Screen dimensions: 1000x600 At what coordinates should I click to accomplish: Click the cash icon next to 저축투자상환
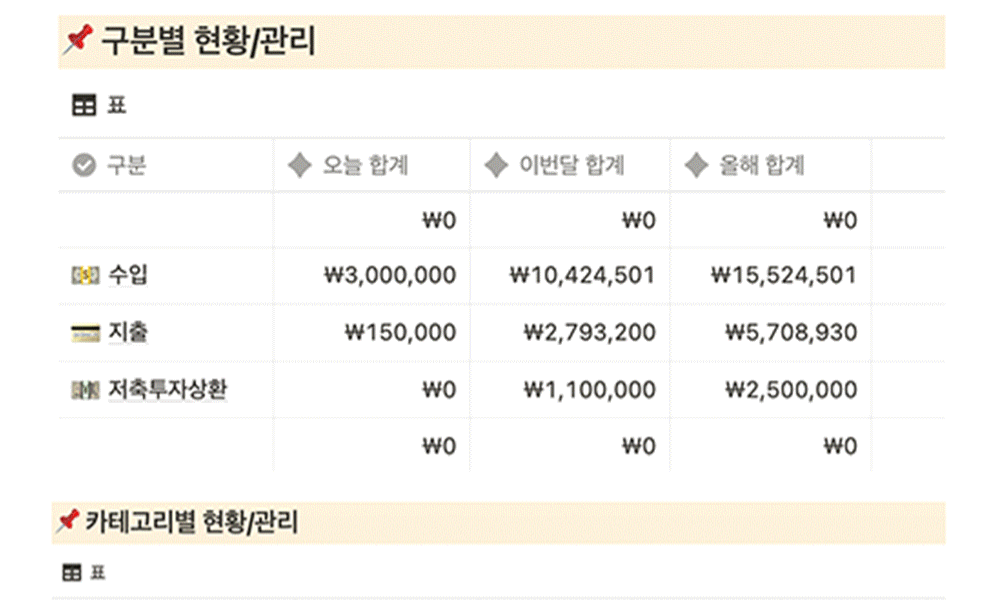85,390
